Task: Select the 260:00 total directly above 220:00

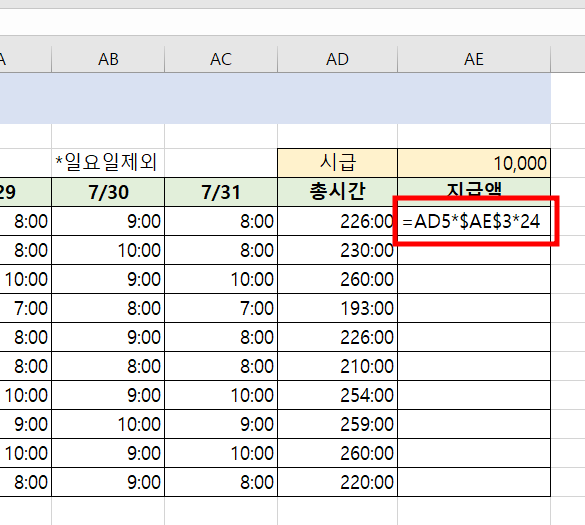Action: click(x=337, y=453)
